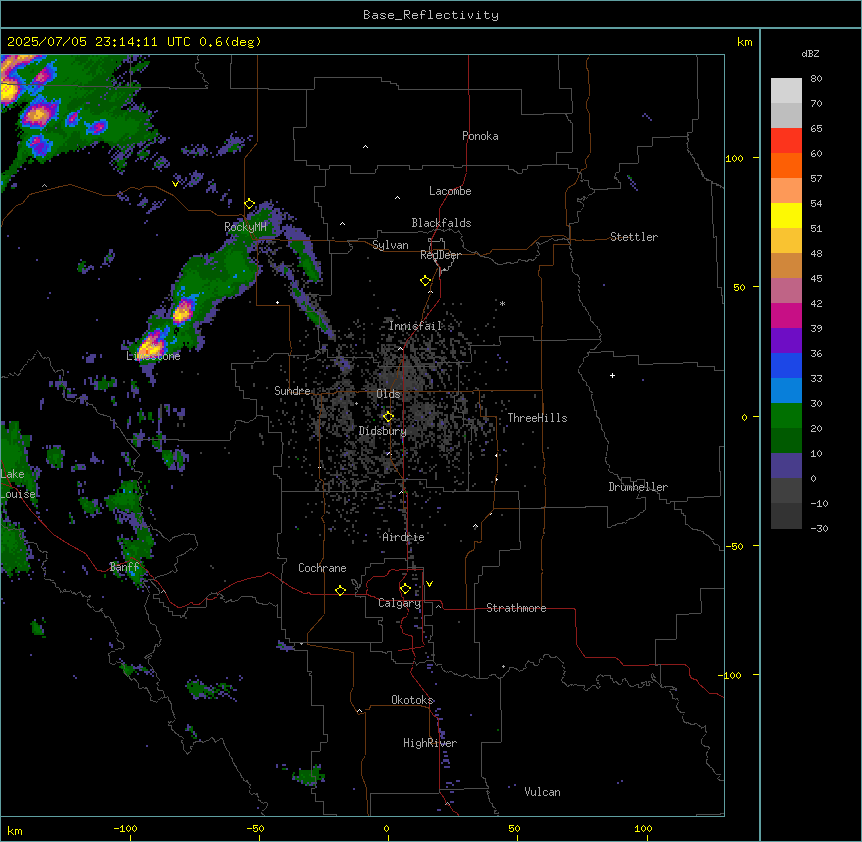Click the Limestone label near the storm cell
The height and width of the screenshot is (842, 862).
tap(153, 356)
